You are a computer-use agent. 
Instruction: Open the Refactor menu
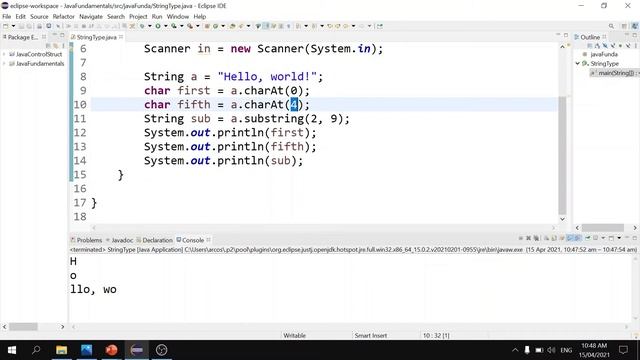coord(64,16)
